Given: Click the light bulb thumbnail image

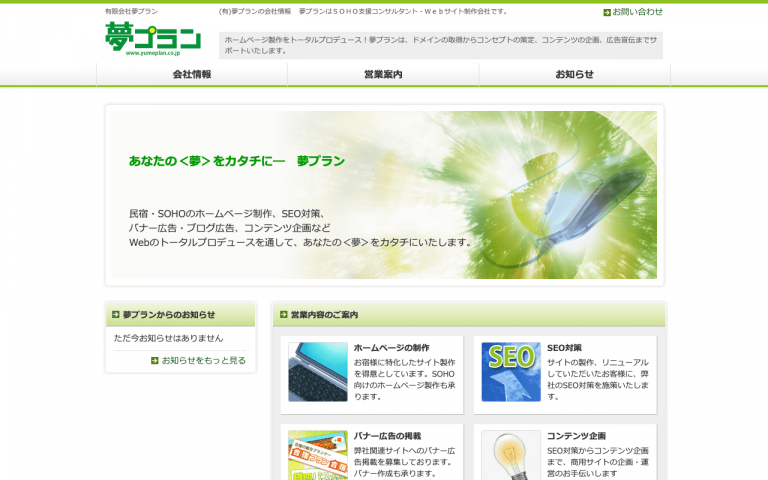Looking at the screenshot, I should pos(511,455).
